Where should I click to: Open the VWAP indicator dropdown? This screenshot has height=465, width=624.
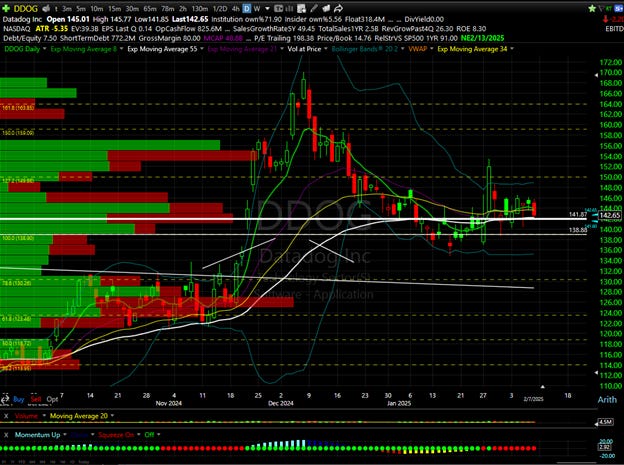[x=431, y=49]
